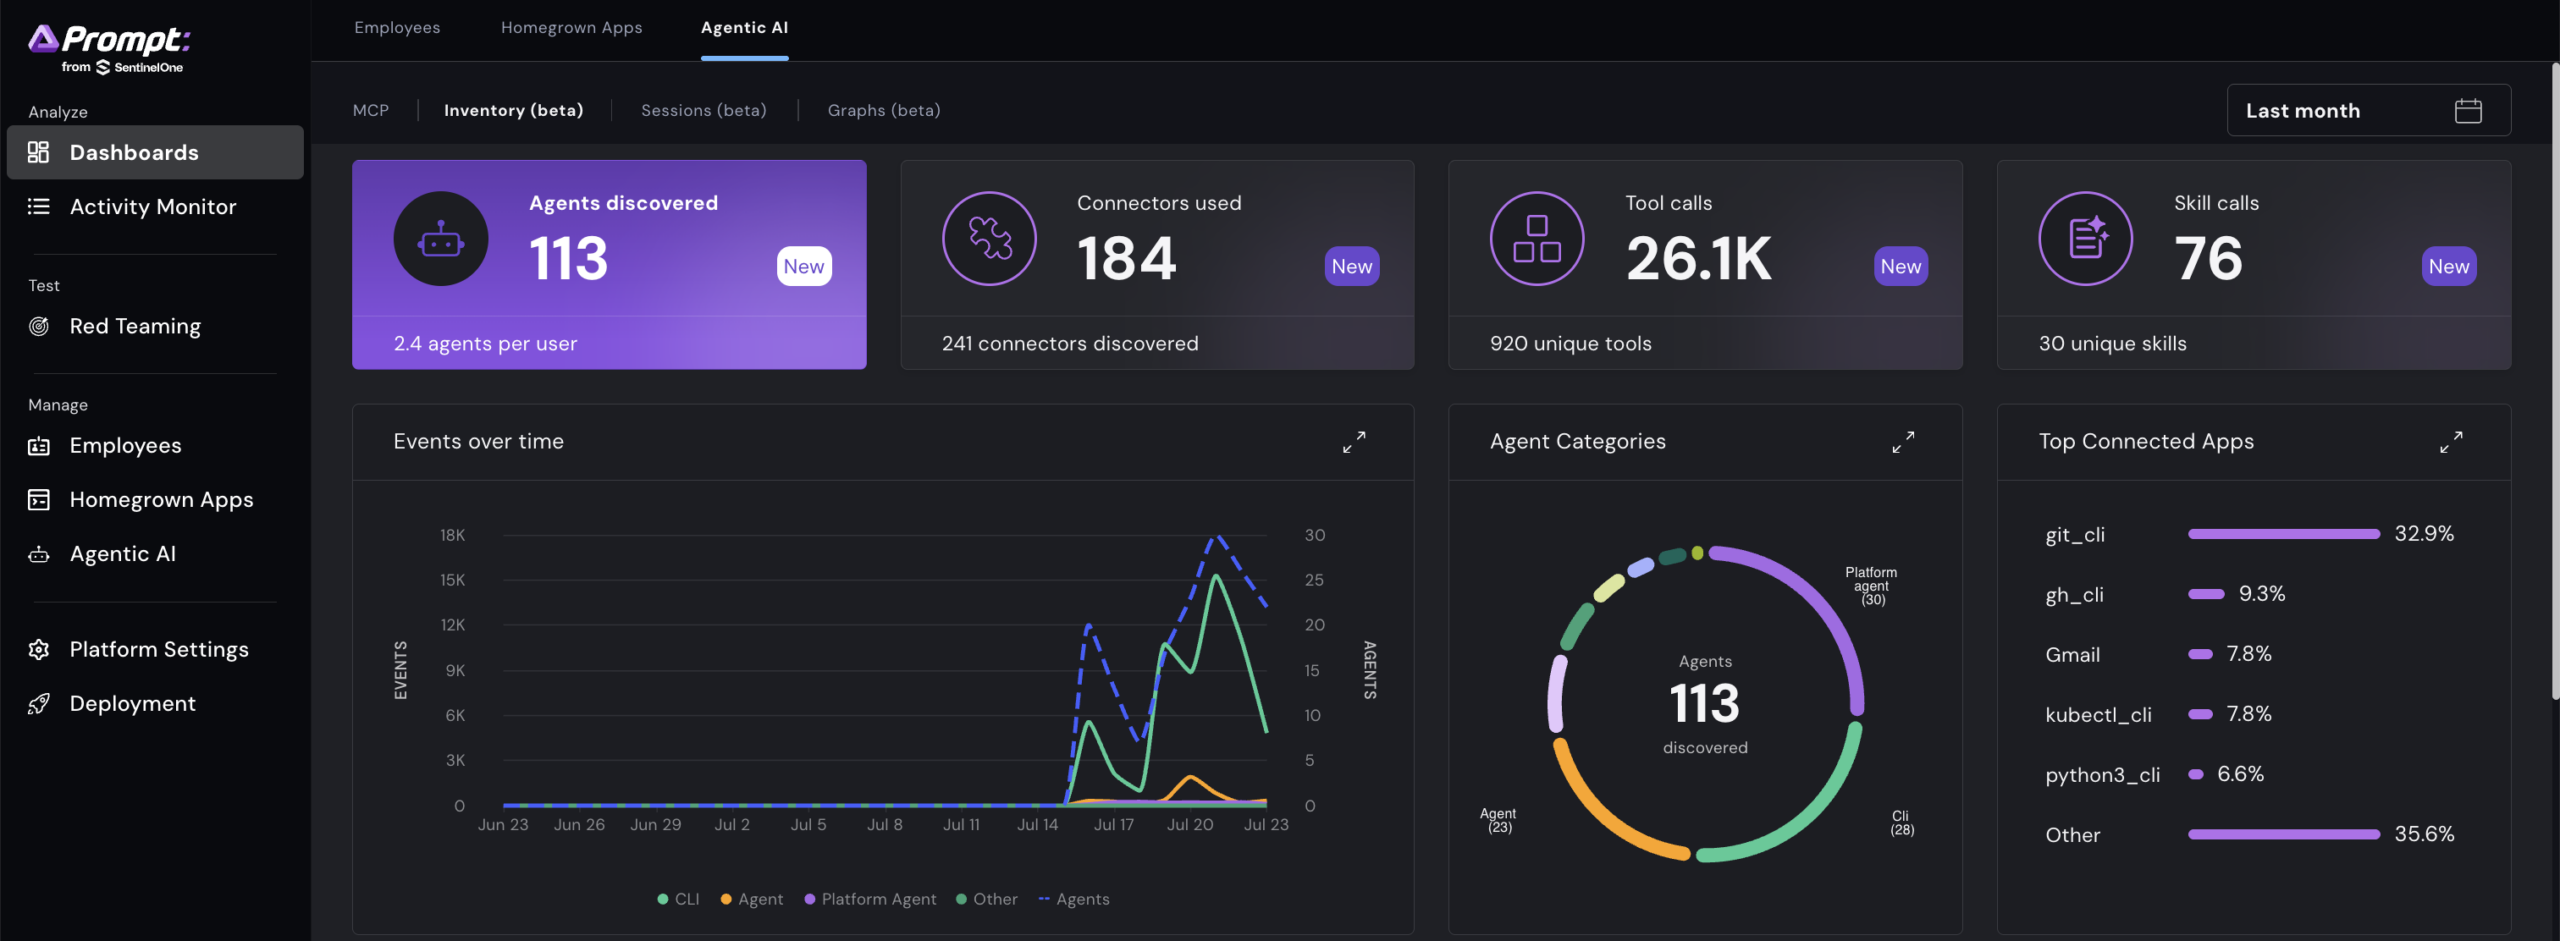
Task: Switch to the Sessions (beta) tab
Action: (704, 110)
